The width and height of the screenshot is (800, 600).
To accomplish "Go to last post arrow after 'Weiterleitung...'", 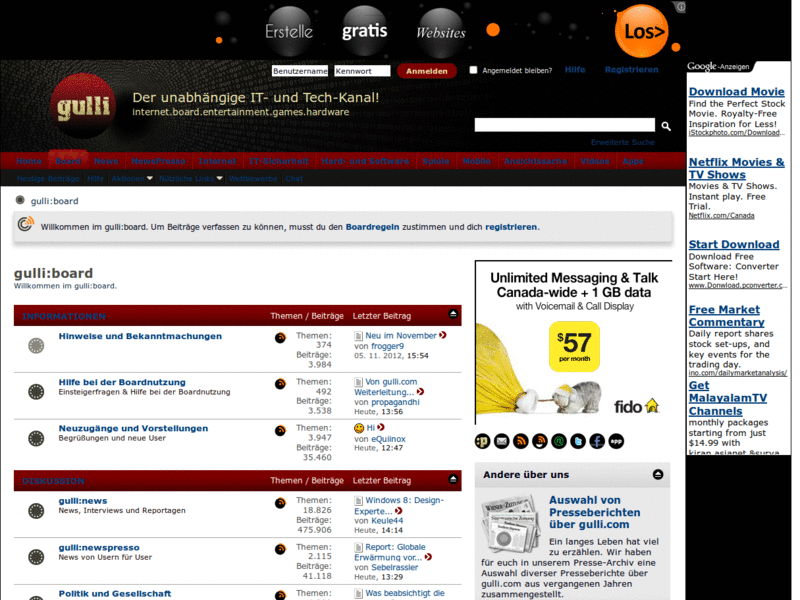I will click(420, 392).
